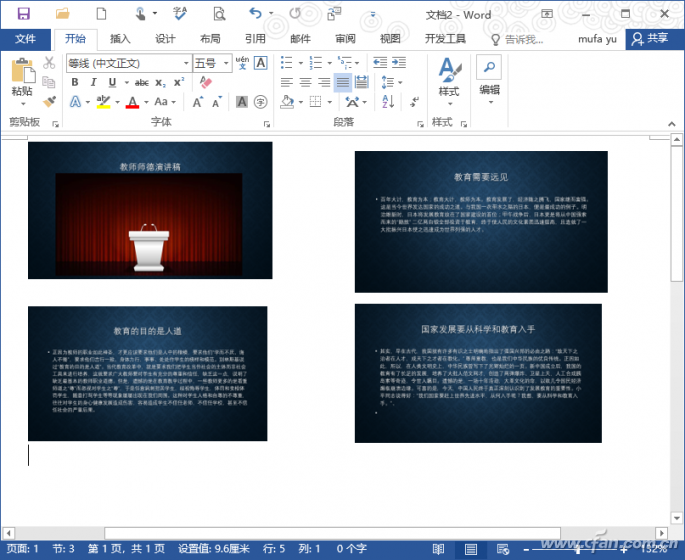This screenshot has height=560, width=685.
Task: Toggle strikethrough abc formatting
Action: [142, 83]
